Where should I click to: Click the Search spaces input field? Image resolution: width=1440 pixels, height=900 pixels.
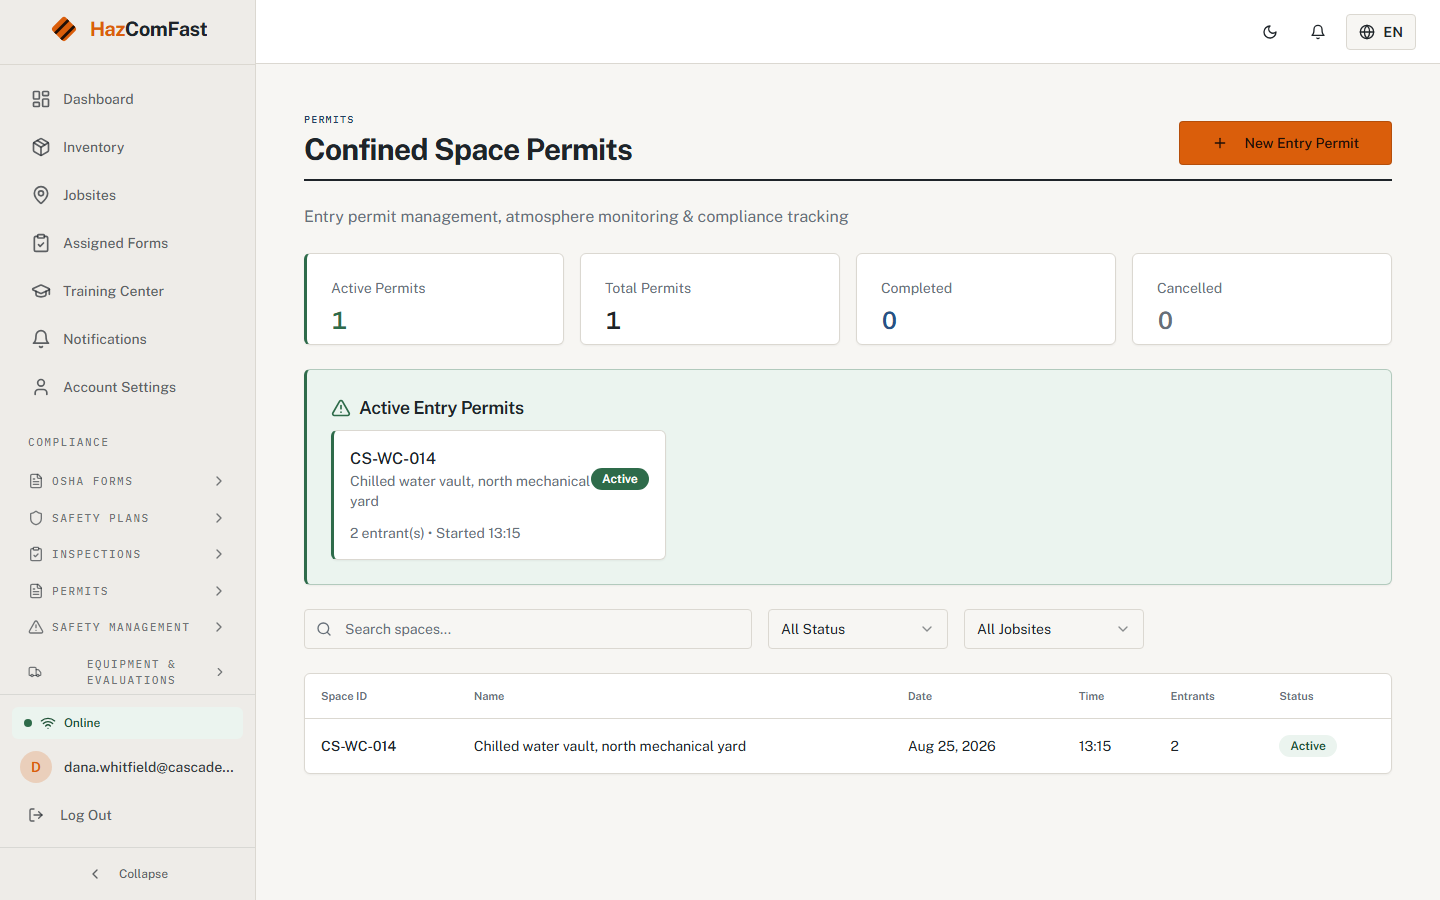(528, 629)
